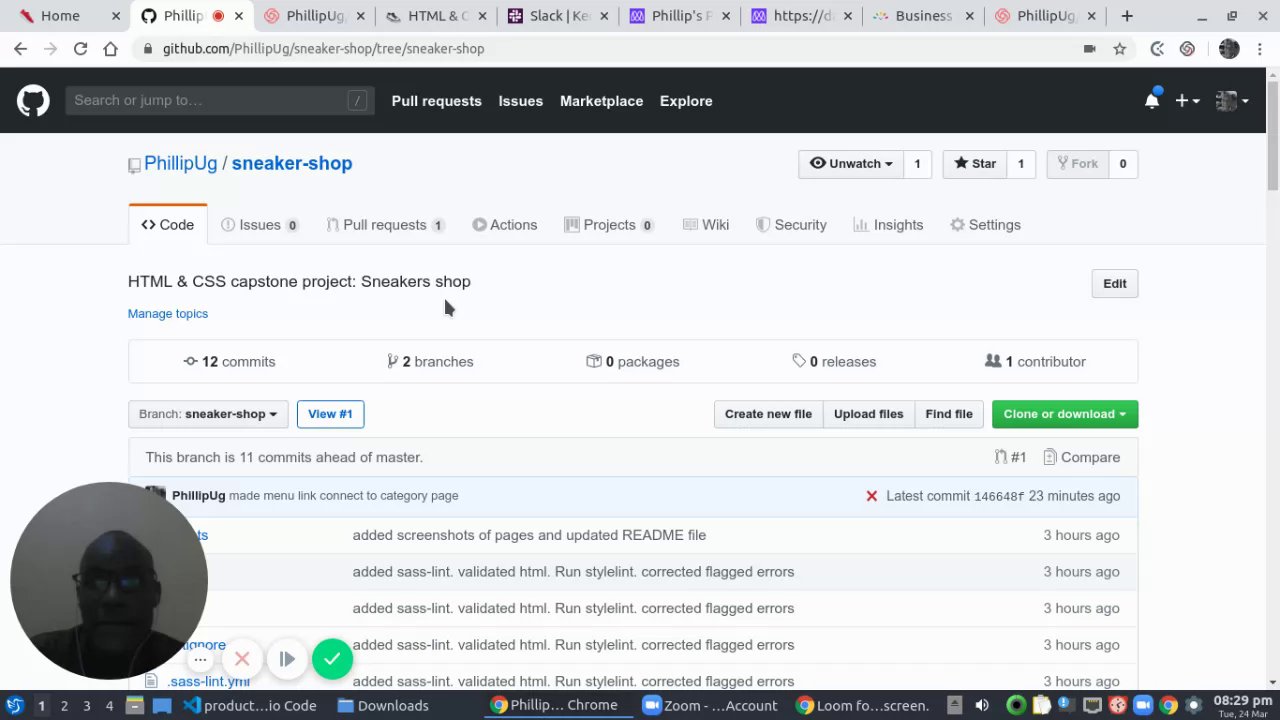Open the Loom extension icon
The width and height of the screenshot is (1280, 720).
point(1187,48)
